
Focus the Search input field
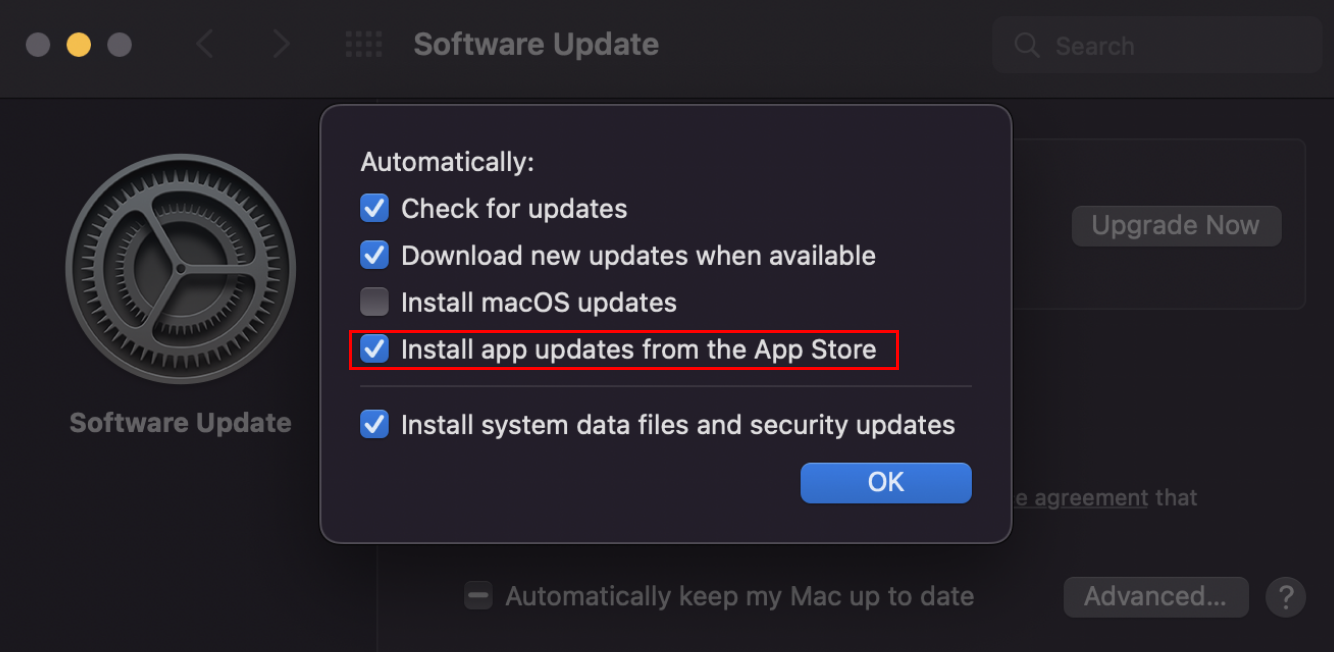1157,46
